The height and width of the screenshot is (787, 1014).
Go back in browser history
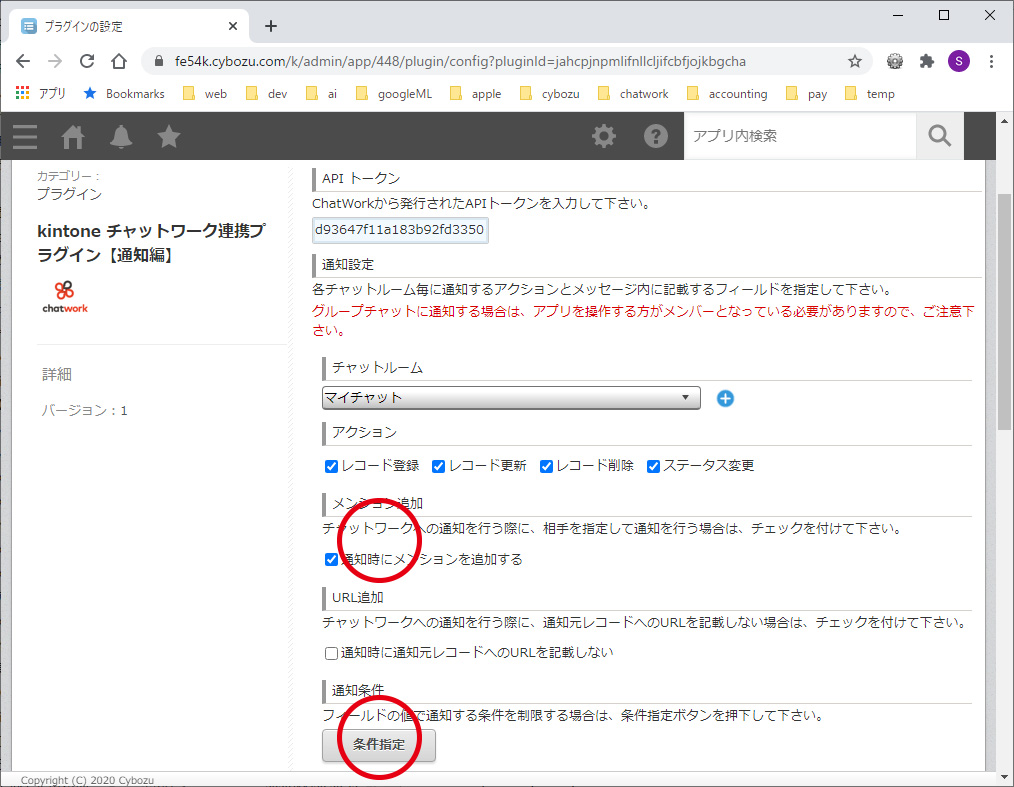(x=23, y=61)
